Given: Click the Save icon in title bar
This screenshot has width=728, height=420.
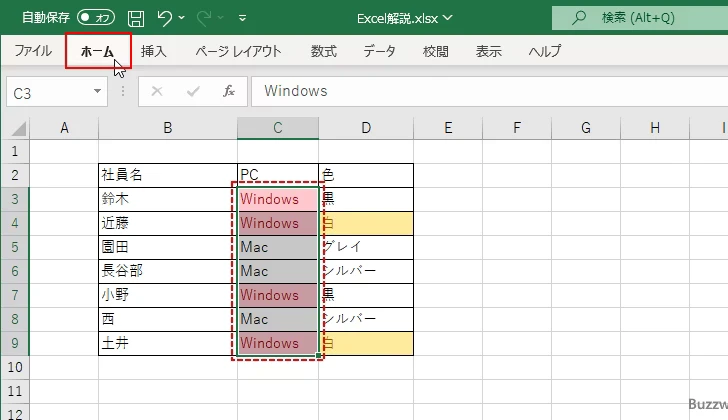Looking at the screenshot, I should point(135,18).
